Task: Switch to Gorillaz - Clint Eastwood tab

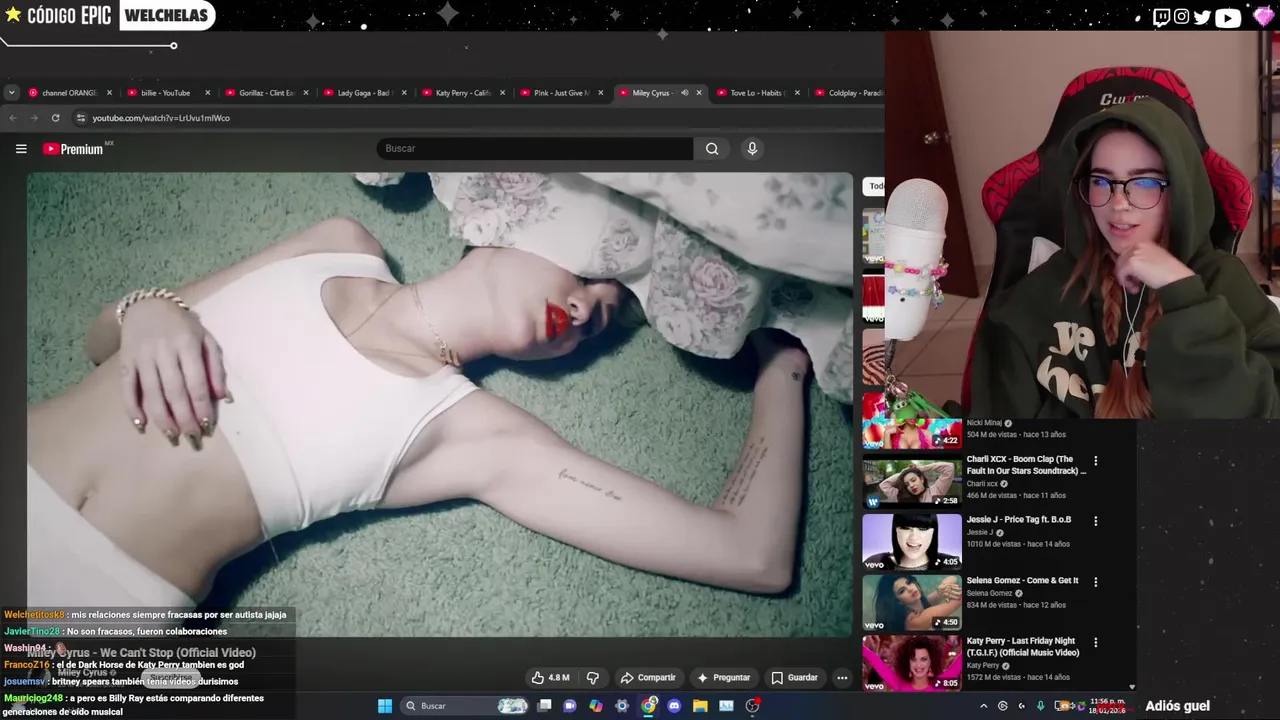Action: [264, 93]
